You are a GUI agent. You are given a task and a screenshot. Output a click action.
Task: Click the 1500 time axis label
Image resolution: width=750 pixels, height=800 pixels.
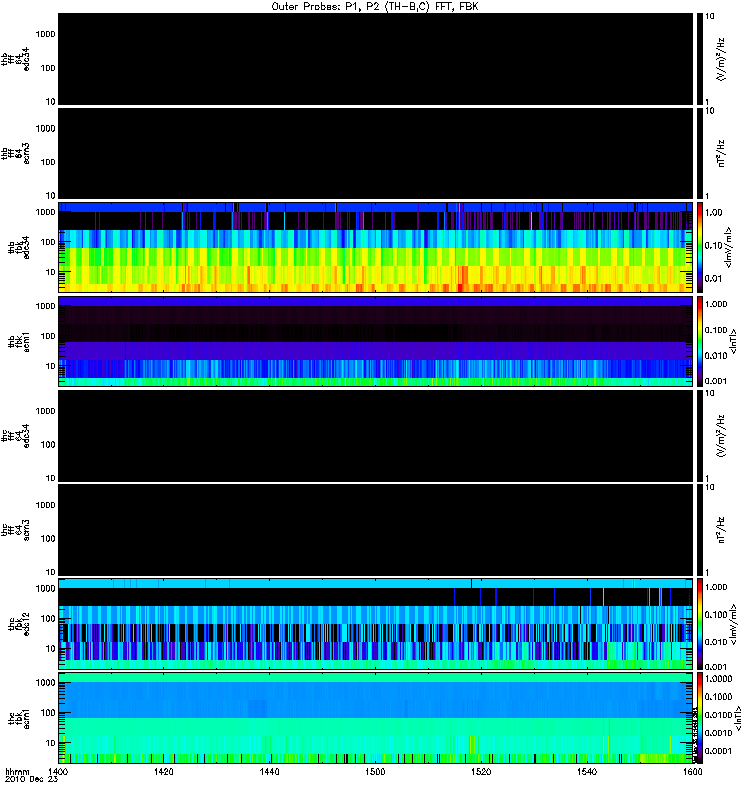point(375,771)
